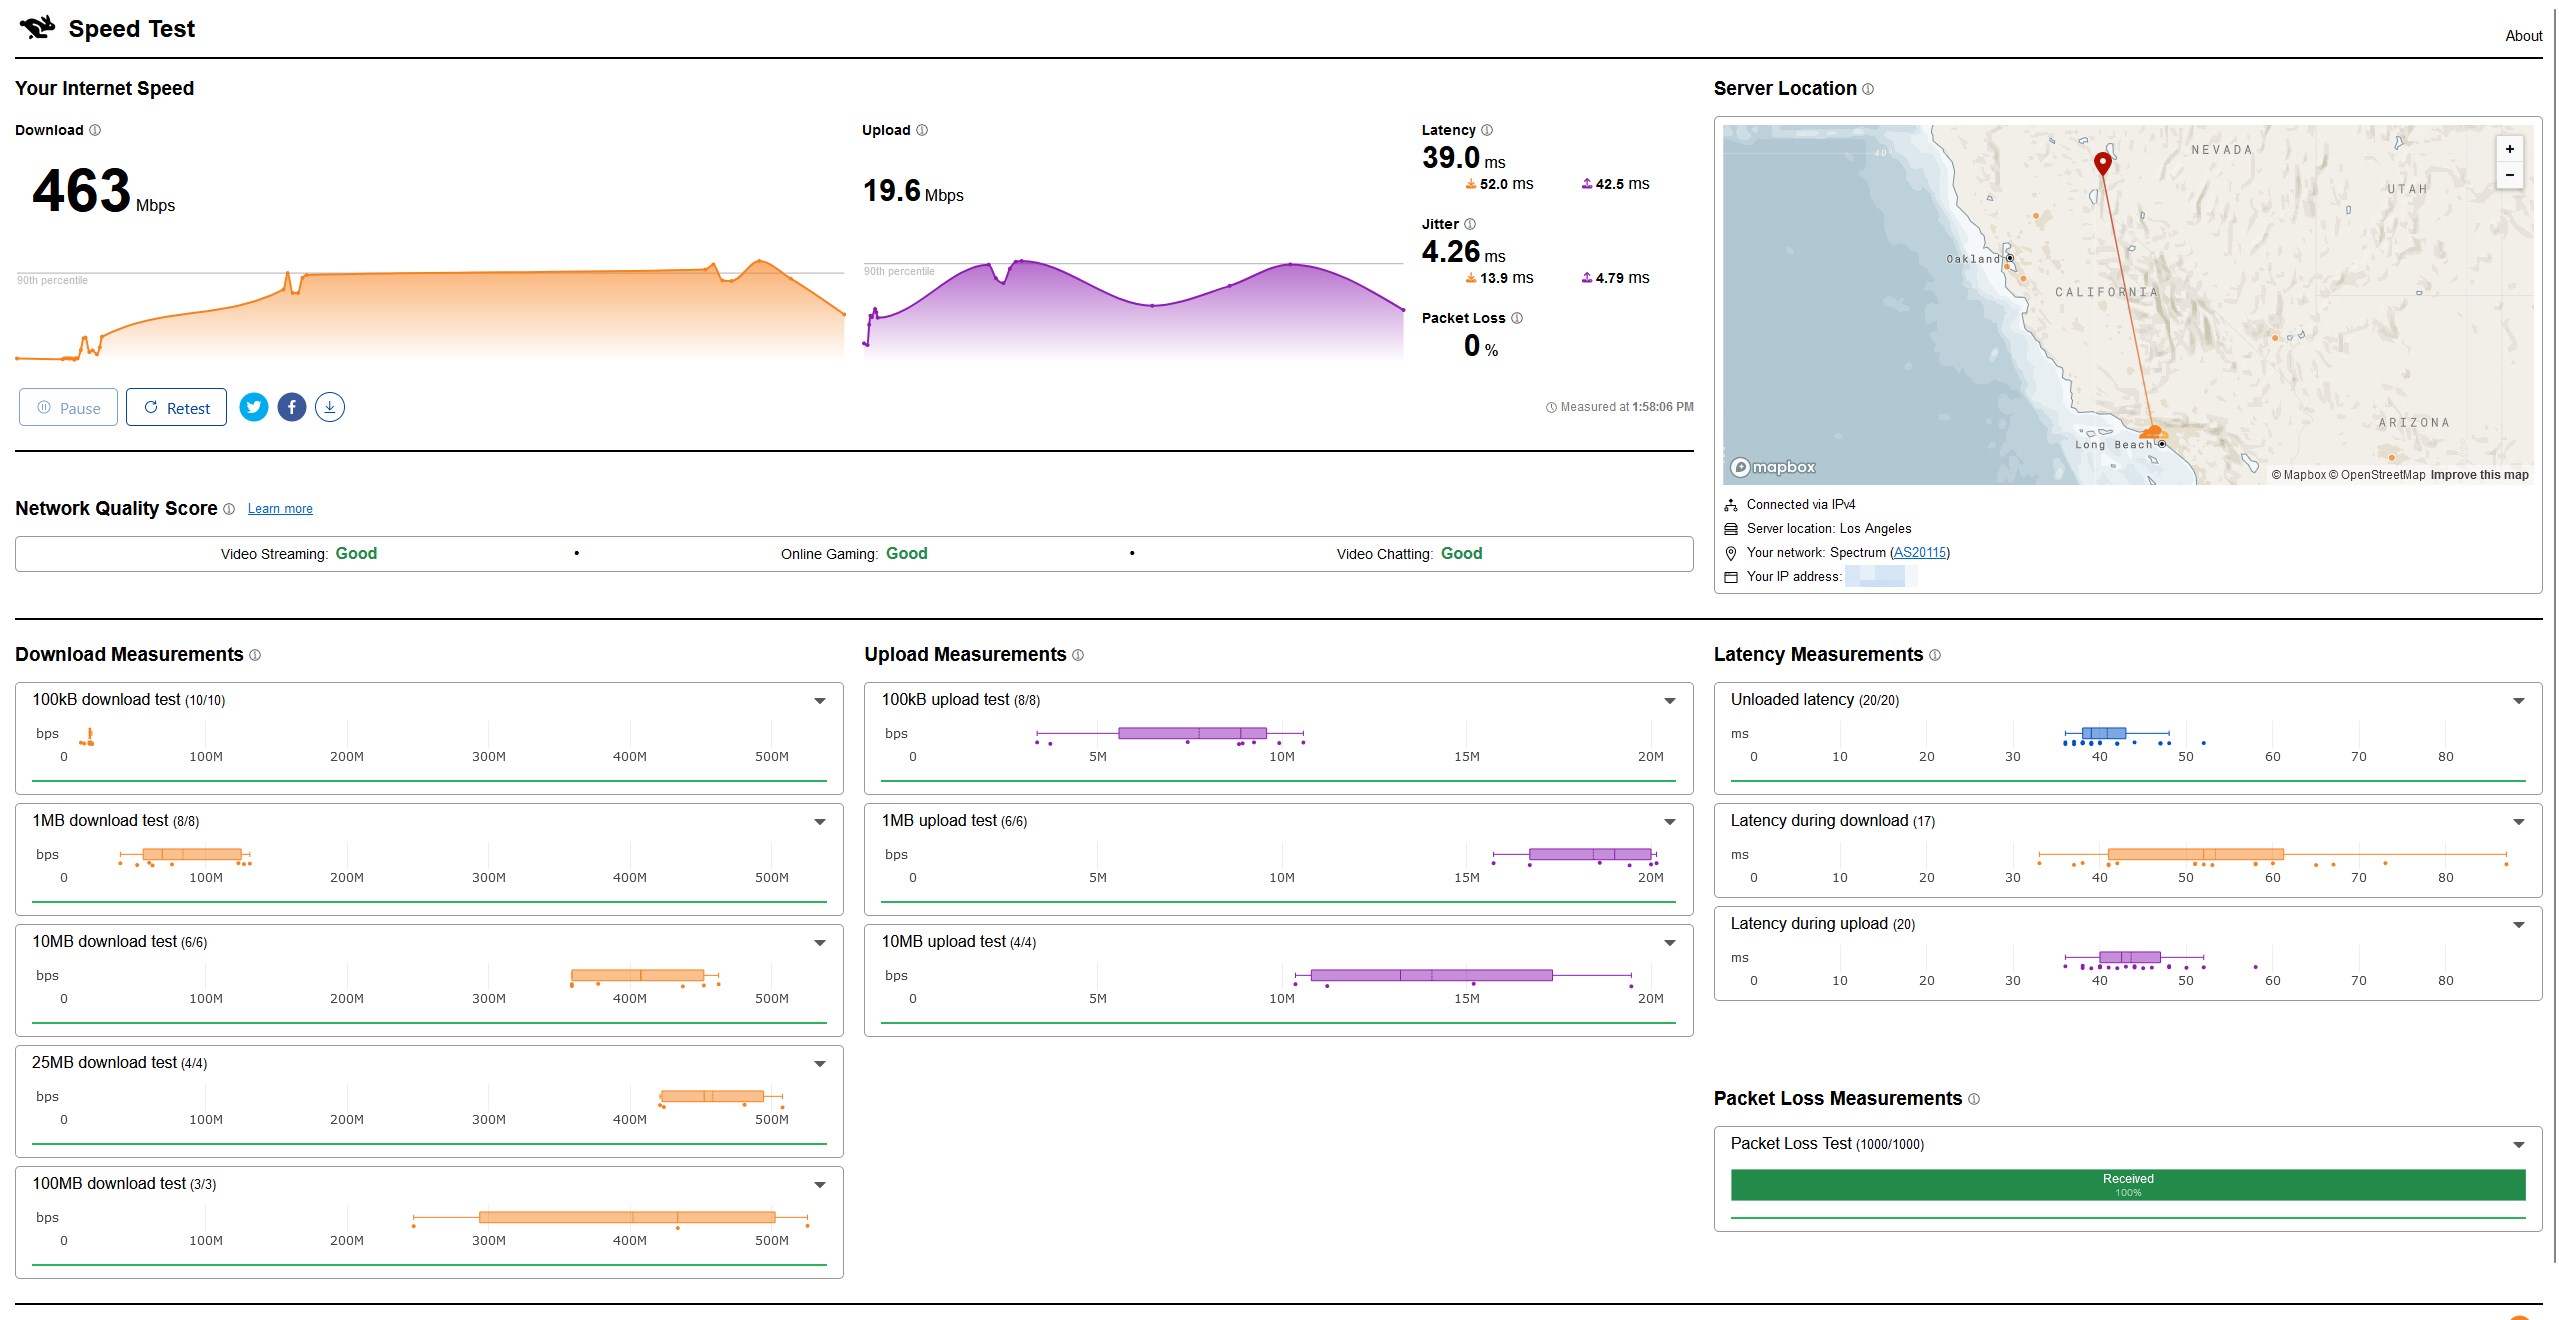The width and height of the screenshot is (2559, 1320).
Task: Expand the 10MB upload test panel
Action: (x=1669, y=943)
